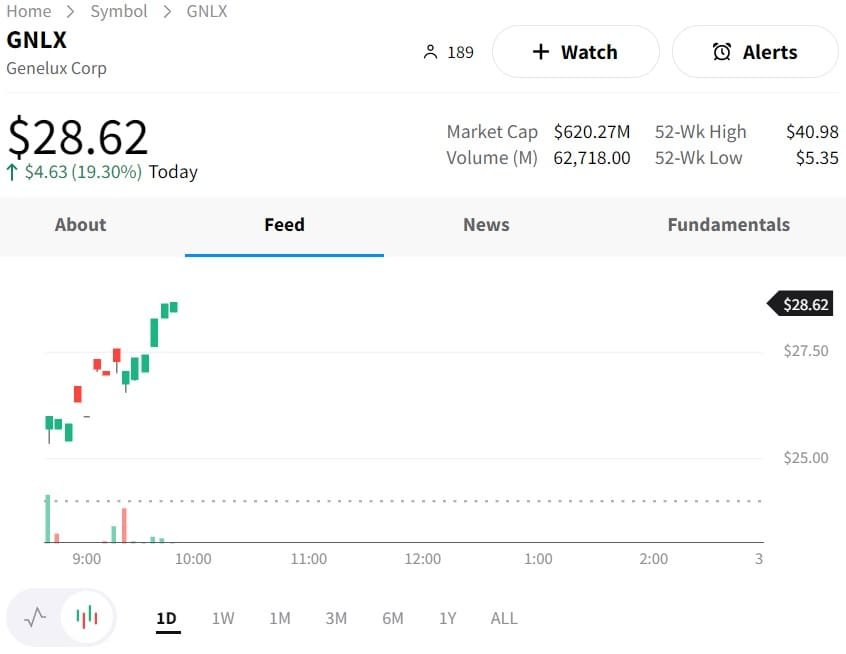Image resolution: width=846 pixels, height=654 pixels.
Task: Select the ALL time range
Action: point(504,618)
